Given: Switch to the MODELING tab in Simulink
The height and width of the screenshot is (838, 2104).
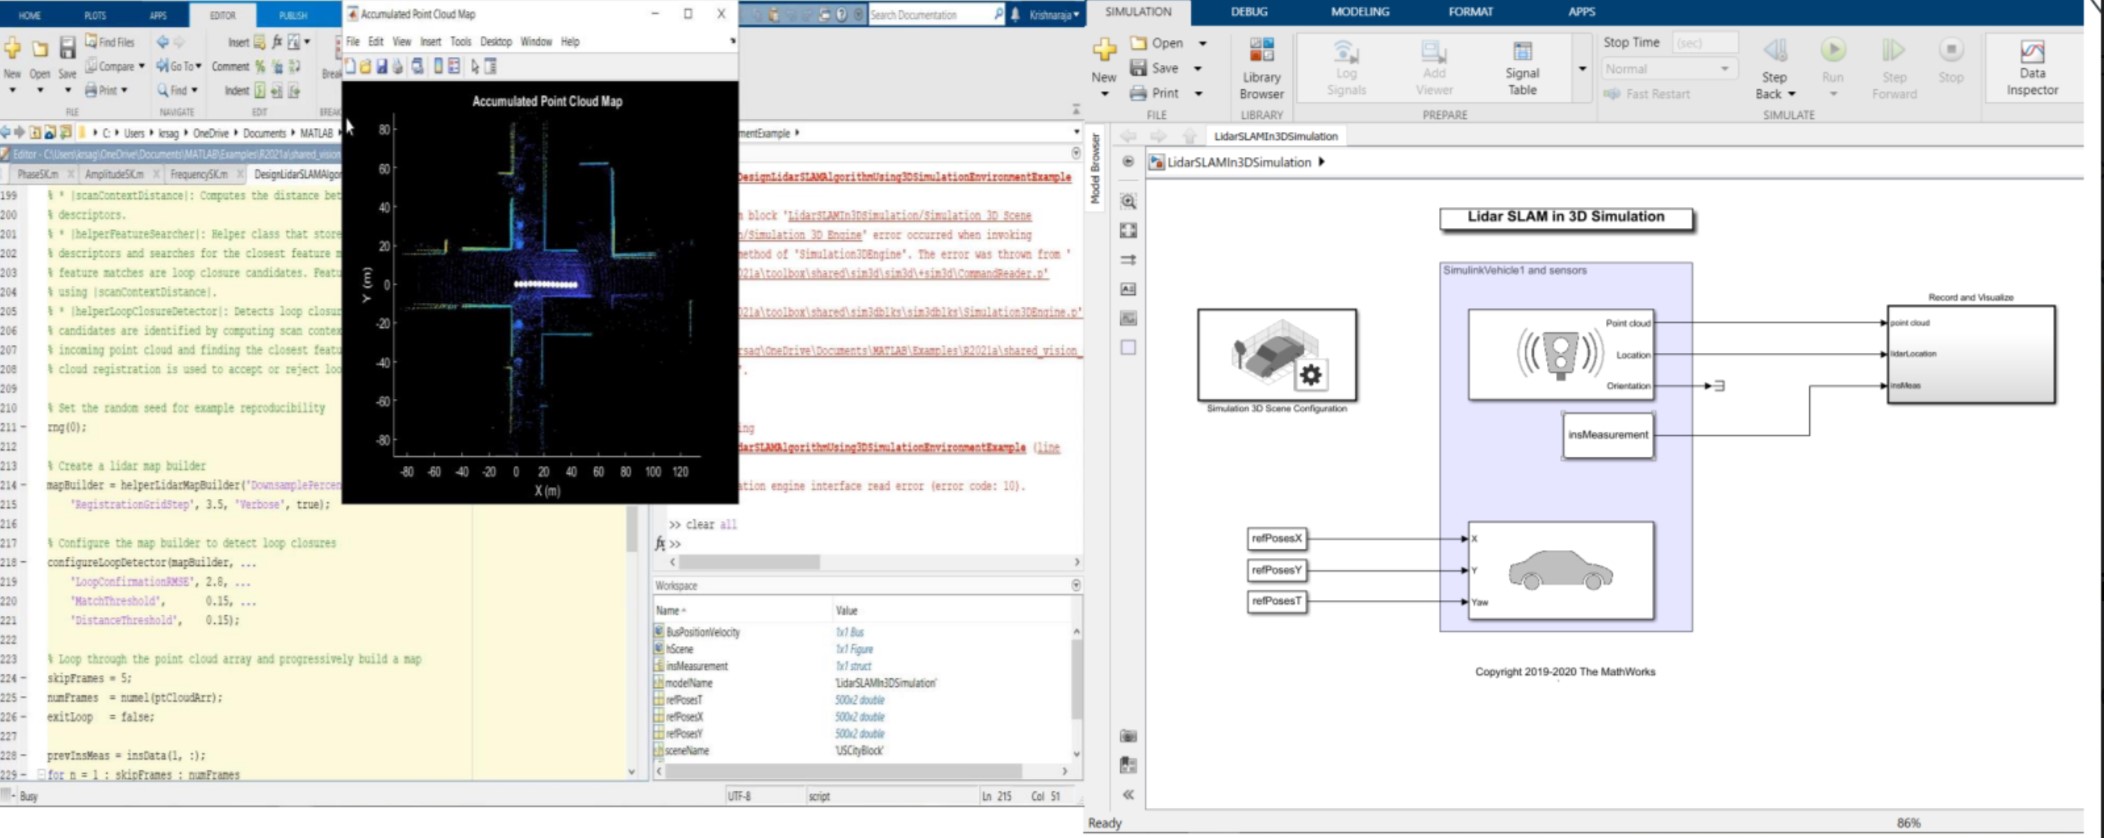Looking at the screenshot, I should click(1360, 12).
